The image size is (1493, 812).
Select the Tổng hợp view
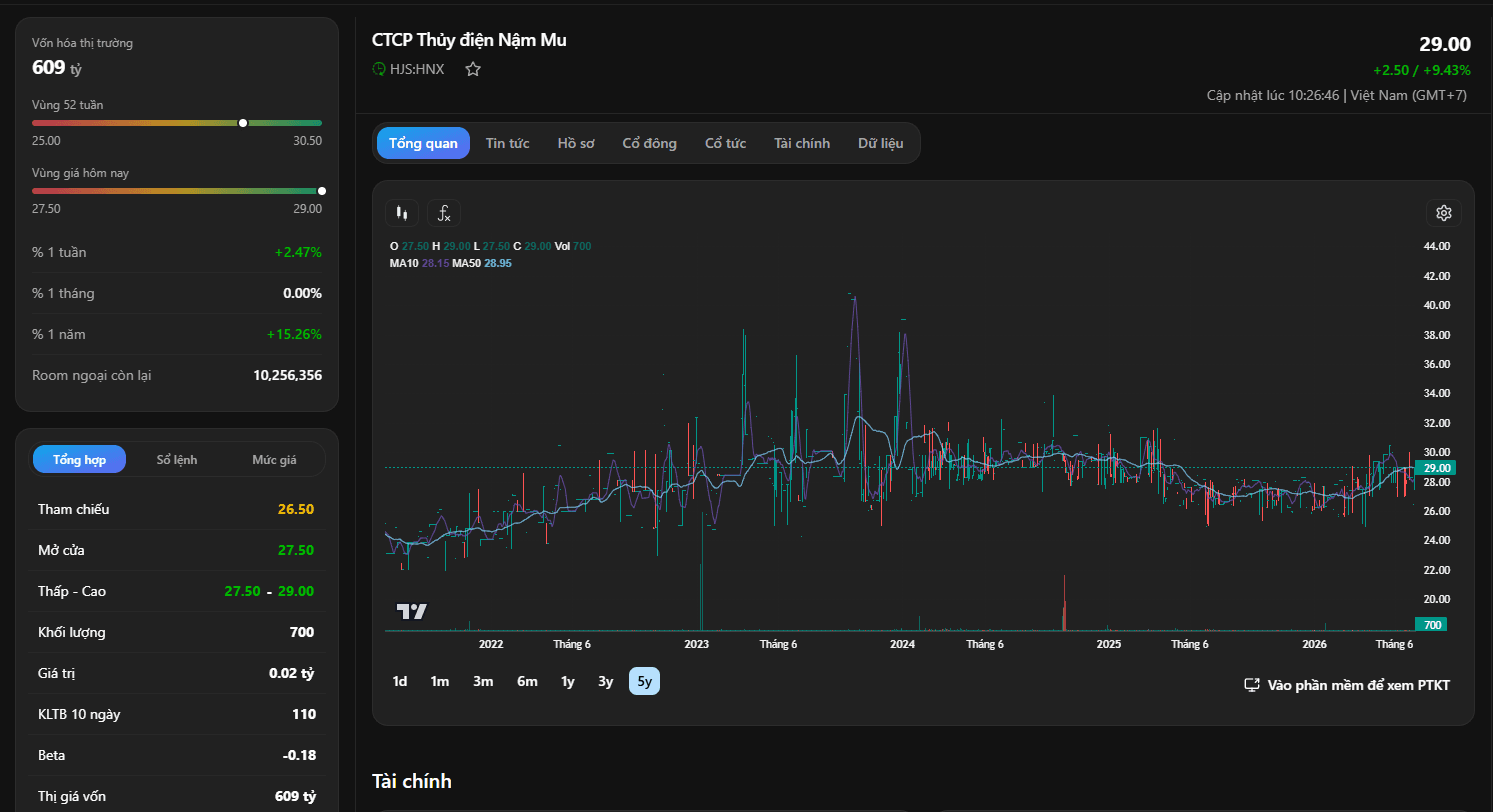click(x=79, y=460)
